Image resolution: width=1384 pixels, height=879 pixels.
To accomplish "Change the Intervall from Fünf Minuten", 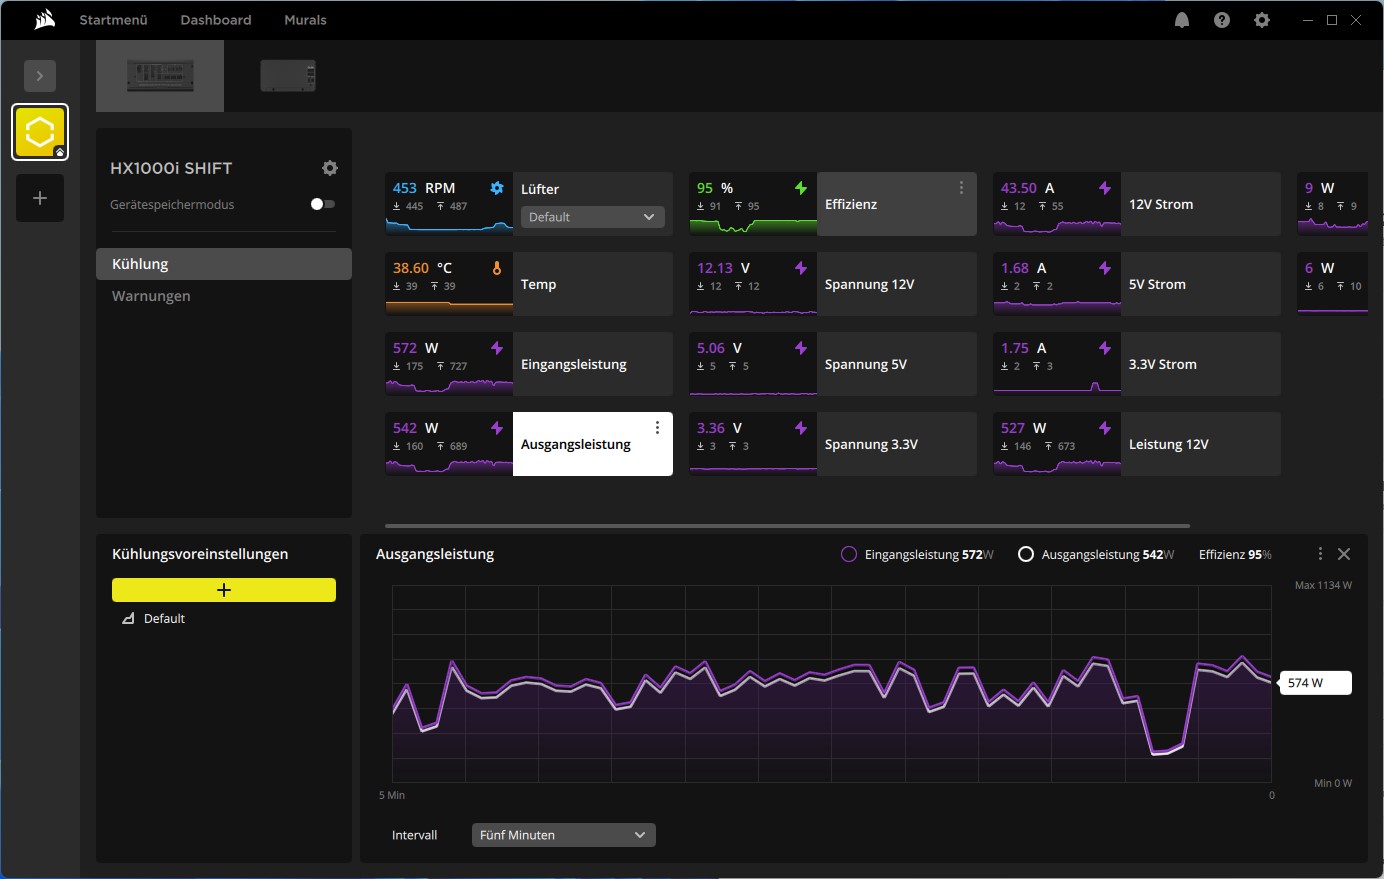I will (x=562, y=834).
